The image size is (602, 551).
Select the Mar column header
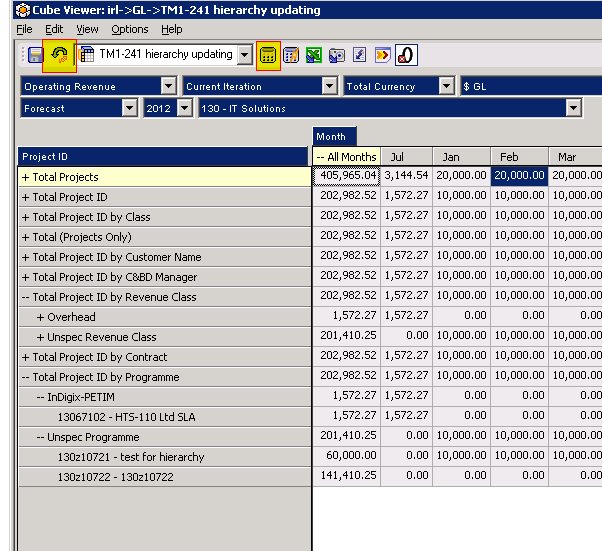click(x=575, y=157)
